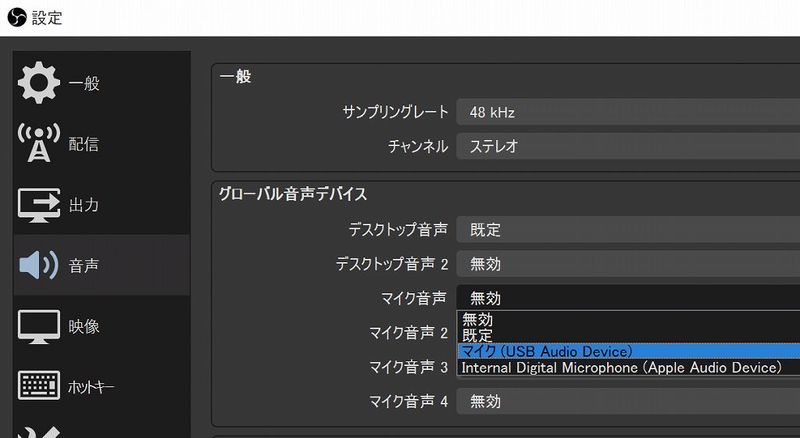The image size is (800, 438).
Task: Click the マイク音声 4 label
Action: pos(408,401)
